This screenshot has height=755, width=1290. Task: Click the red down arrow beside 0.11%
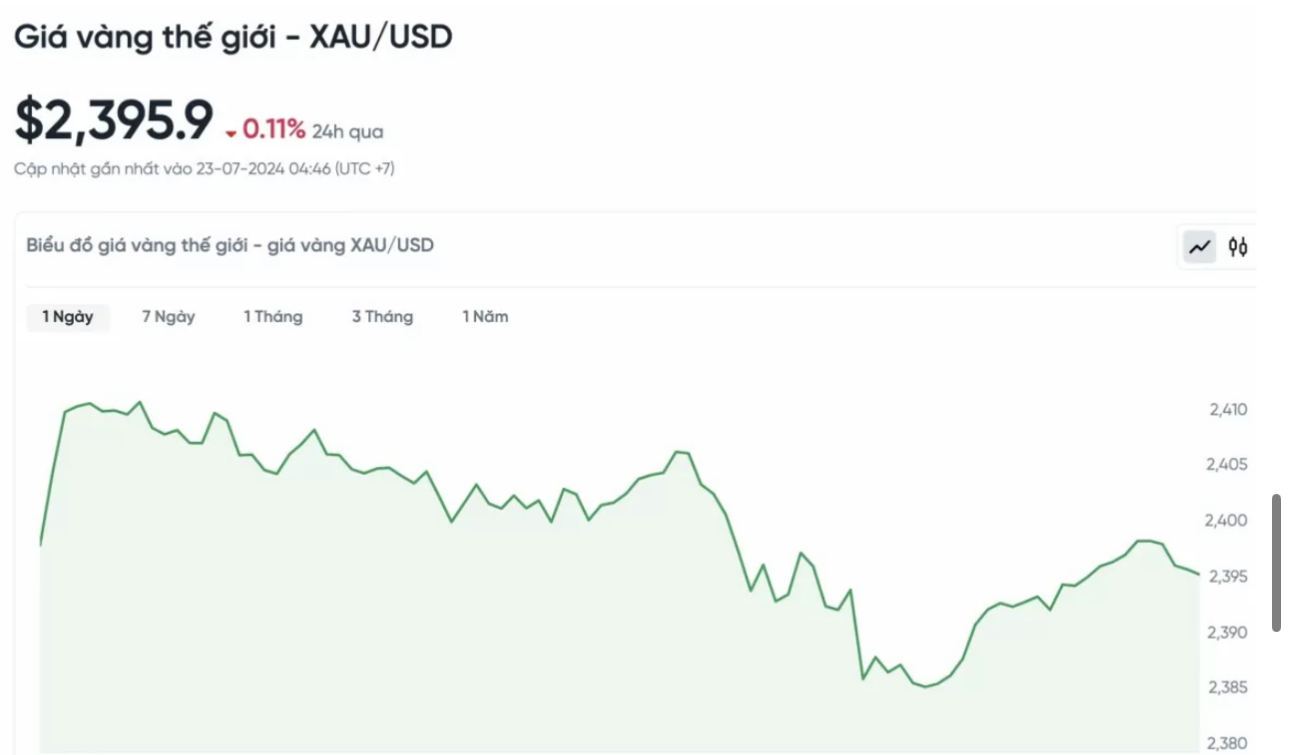231,133
